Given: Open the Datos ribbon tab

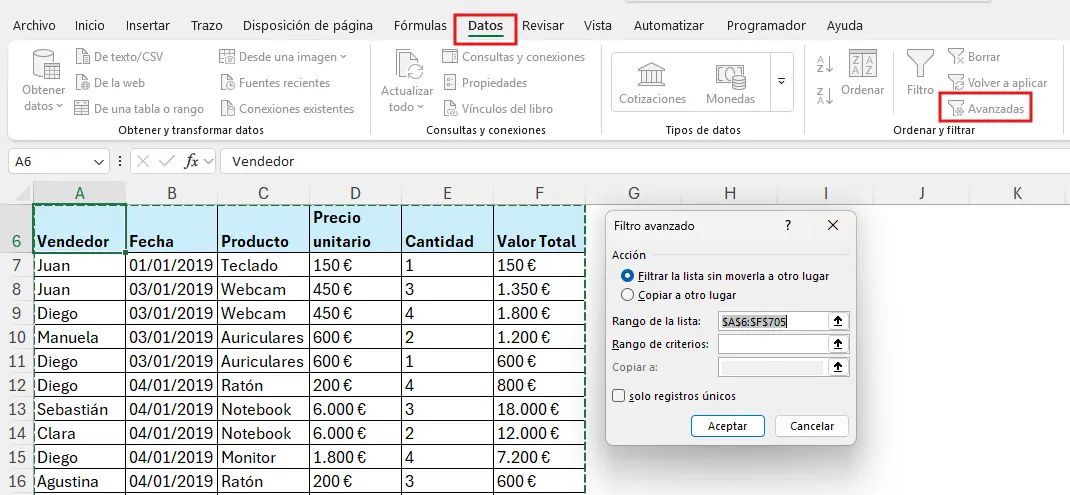Looking at the screenshot, I should click(485, 25).
